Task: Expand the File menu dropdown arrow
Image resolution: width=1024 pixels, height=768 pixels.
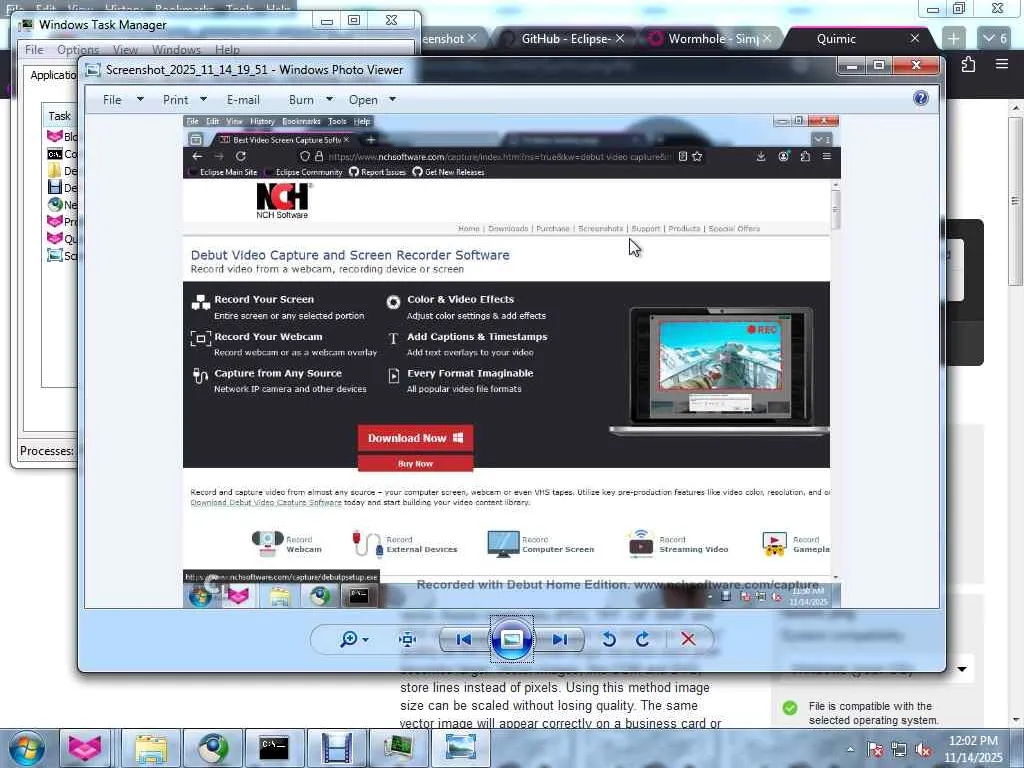Action: tap(140, 99)
